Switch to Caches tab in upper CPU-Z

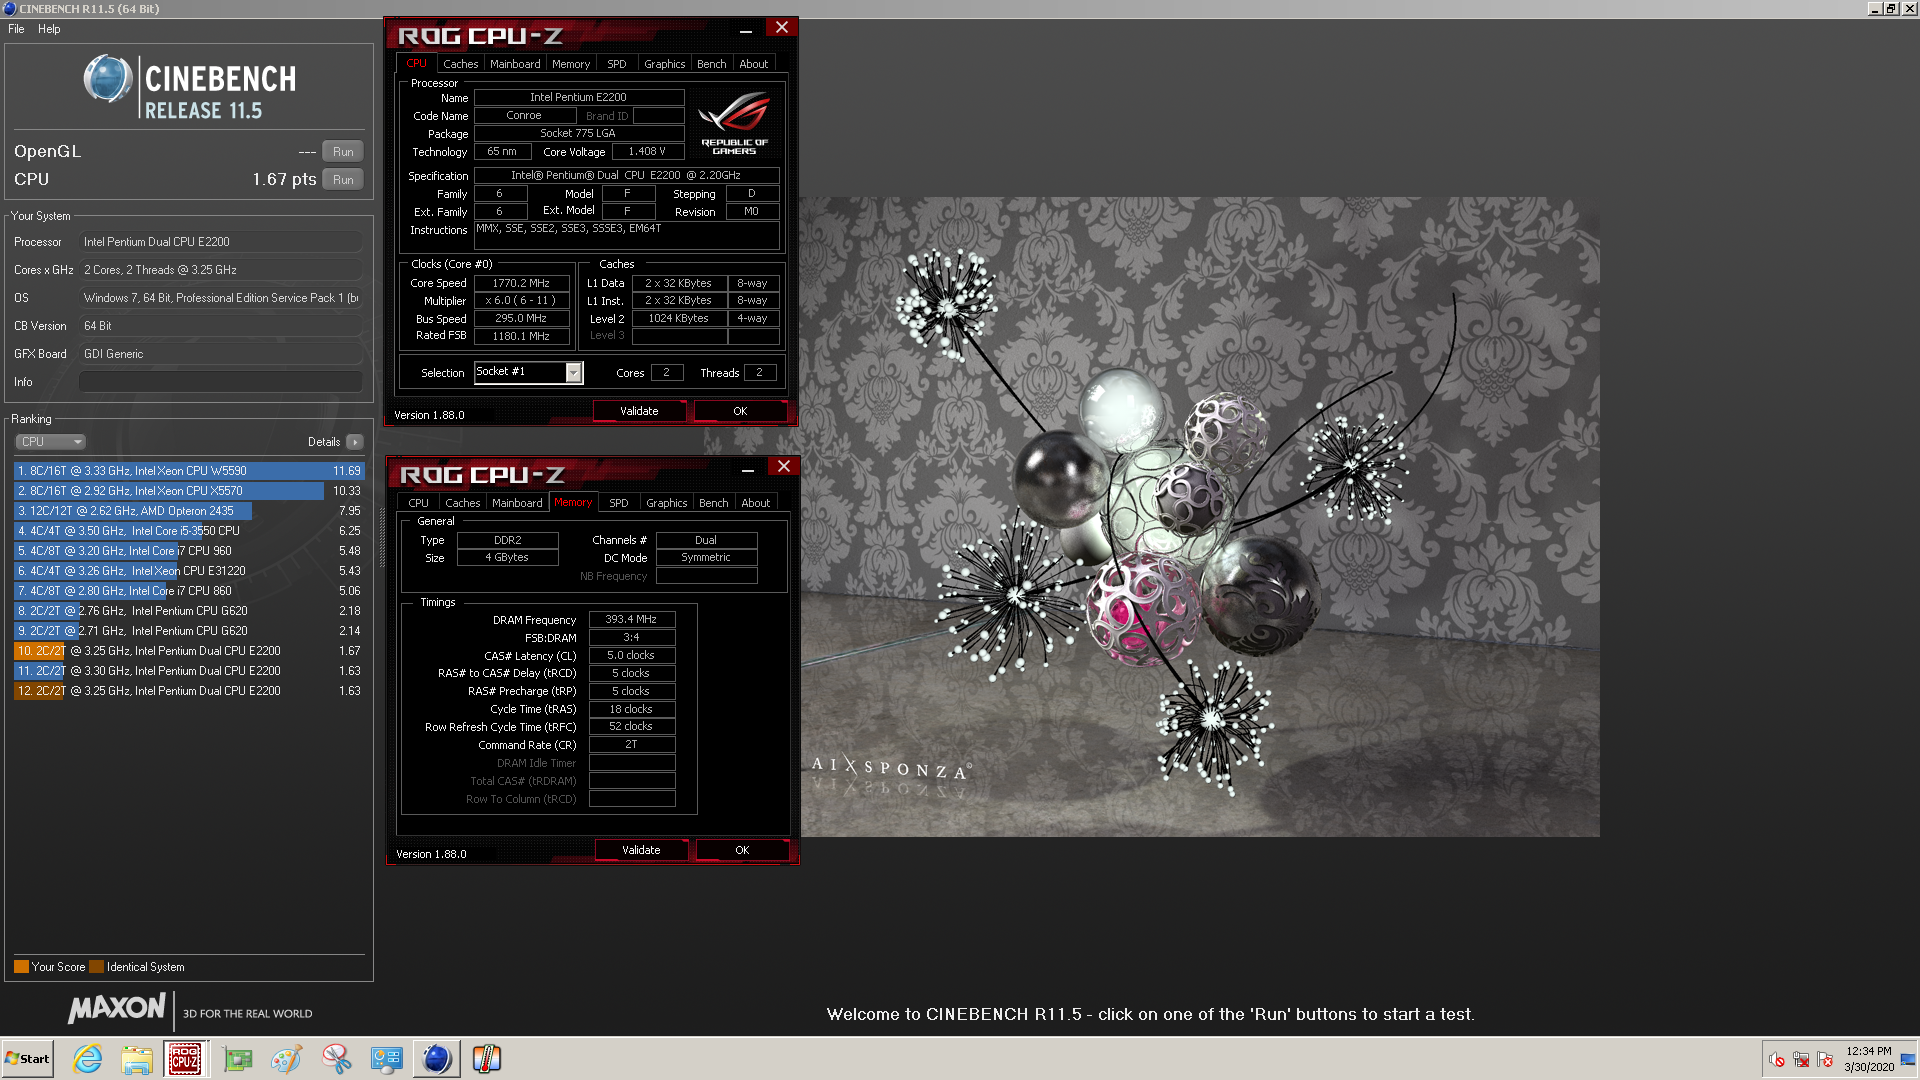tap(461, 64)
